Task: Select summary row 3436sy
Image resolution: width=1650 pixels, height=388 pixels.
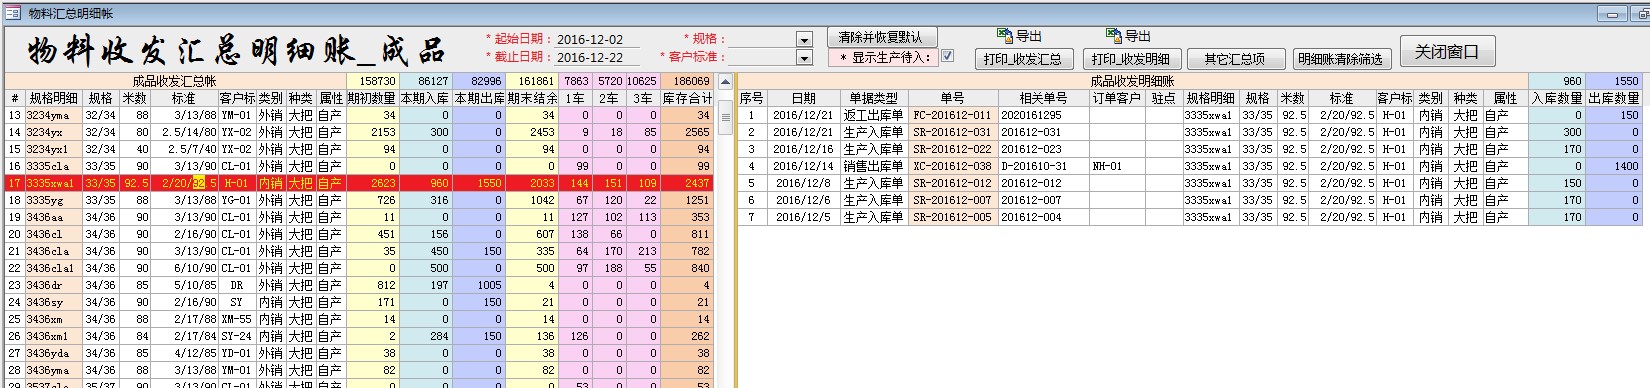Action: point(359,302)
